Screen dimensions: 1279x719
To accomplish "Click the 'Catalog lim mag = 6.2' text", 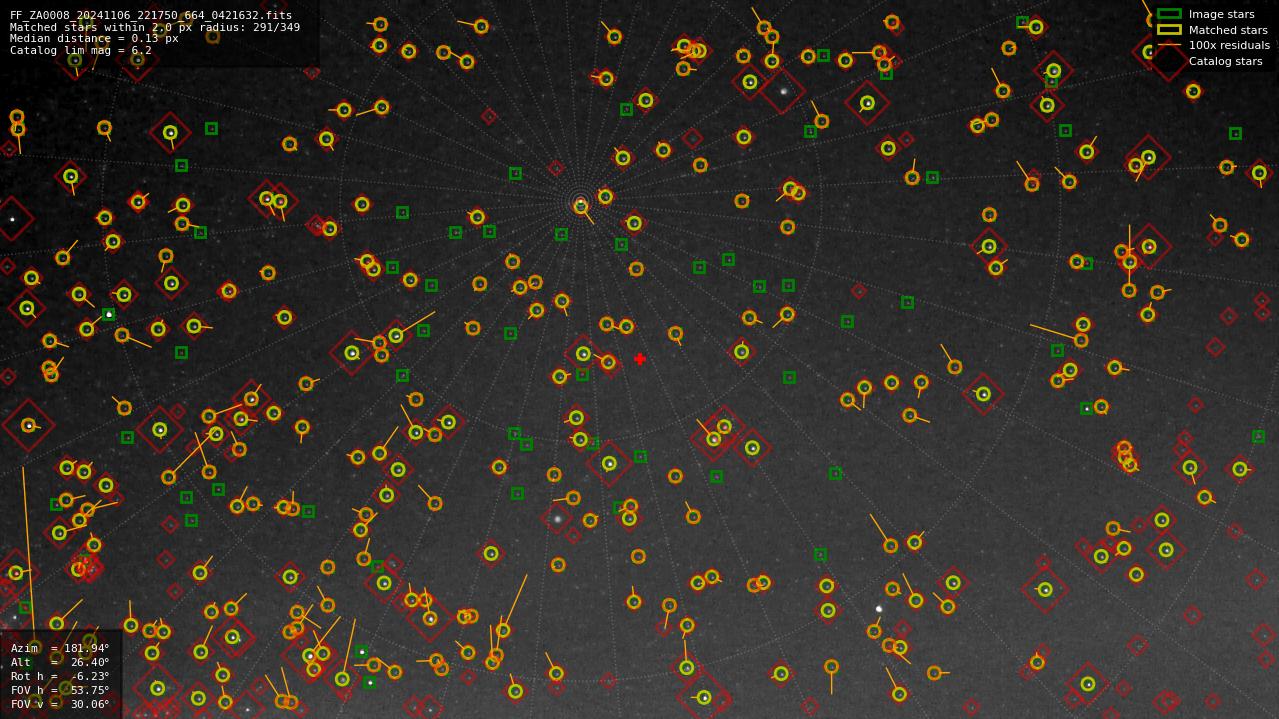I will 81,50.
